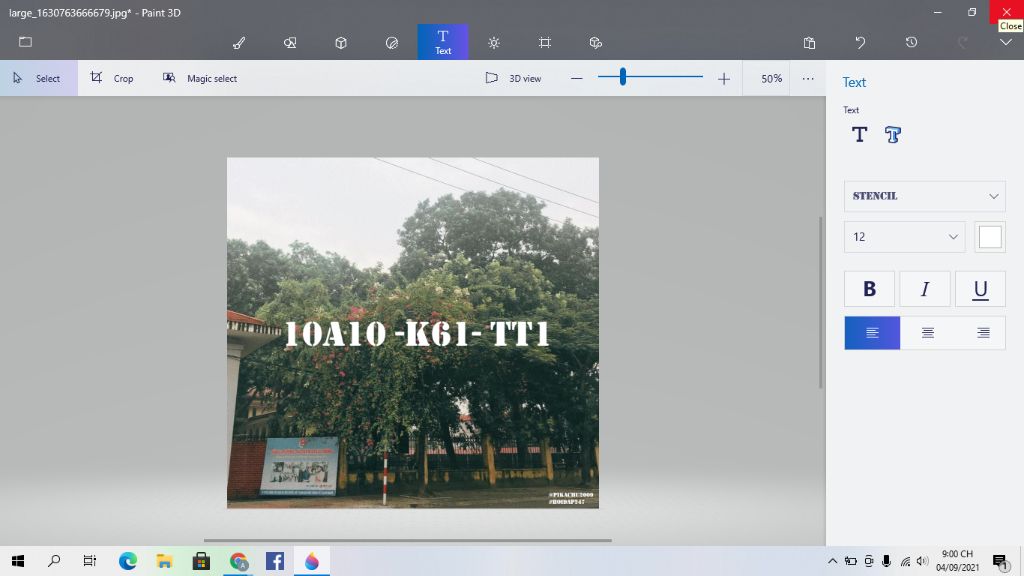Open the Effects panel

point(493,42)
